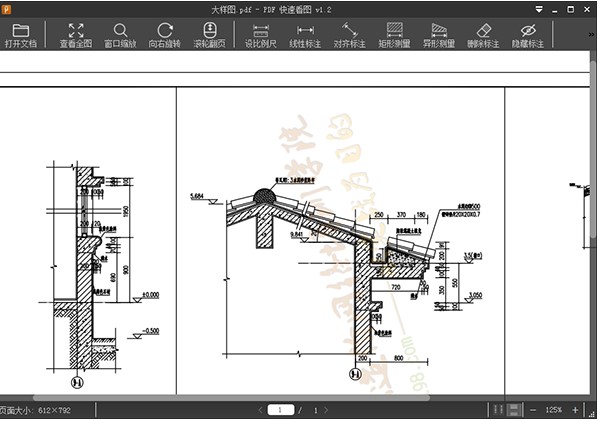The width and height of the screenshot is (602, 421).
Task: Pick the 对齐标注 aligned dimension tool
Action: point(349,36)
